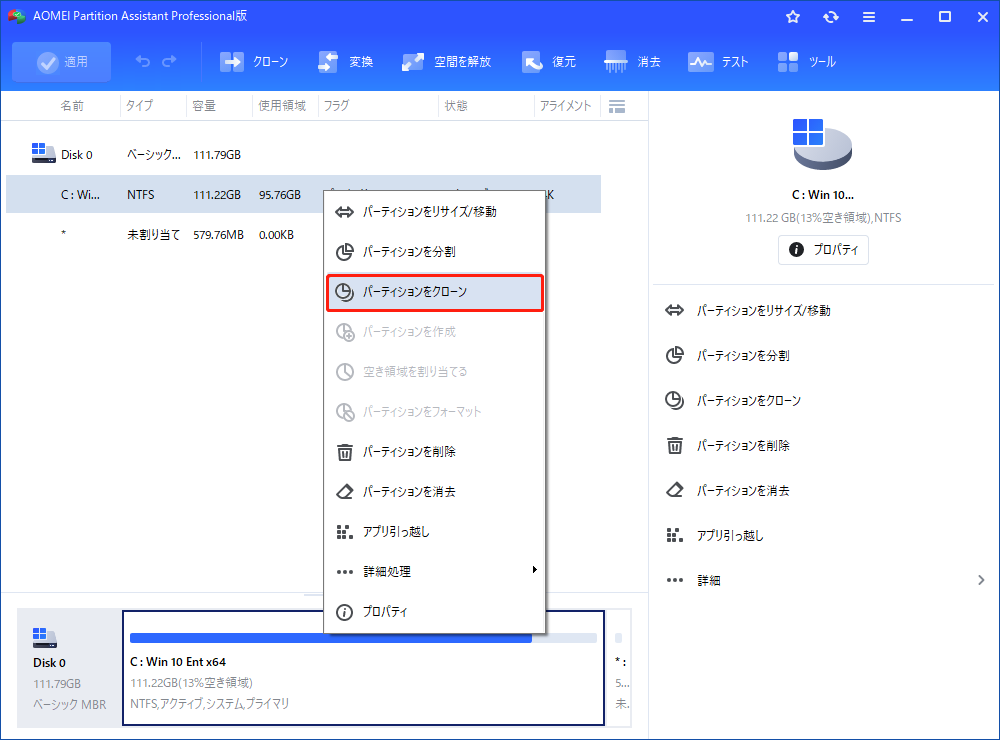Open the hamburger menu in title bar
This screenshot has height=740, width=1000.
869,17
